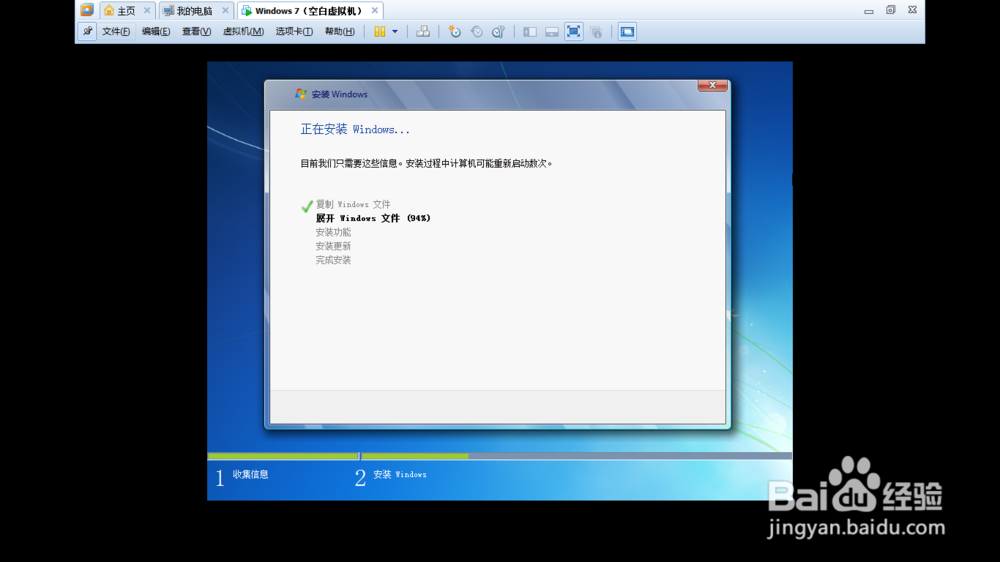
Task: Minimize the VMware window
Action: (x=869, y=10)
